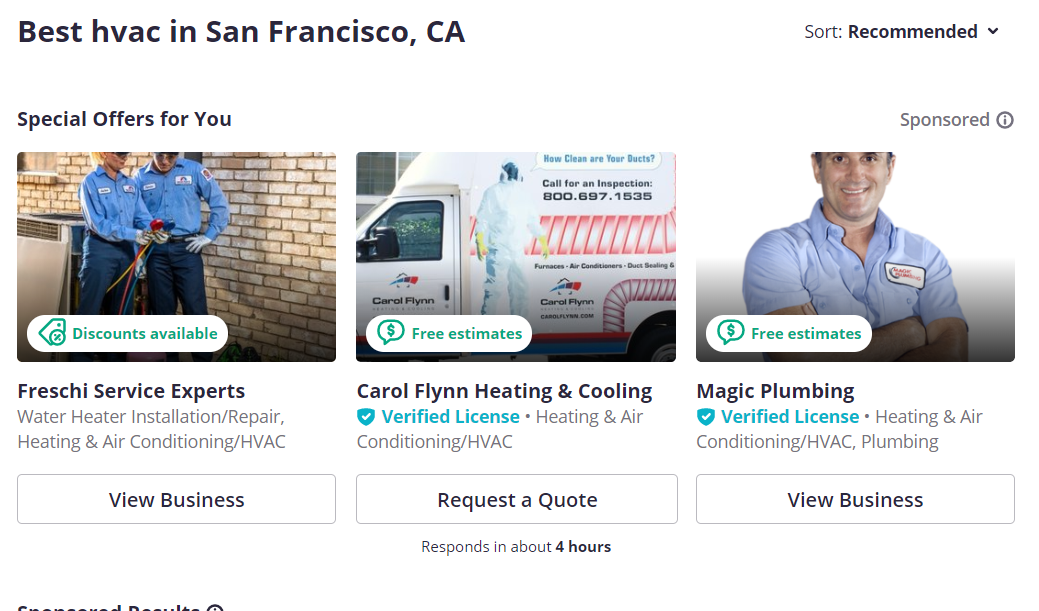Open the Magic Plumbing business name link

coord(775,391)
